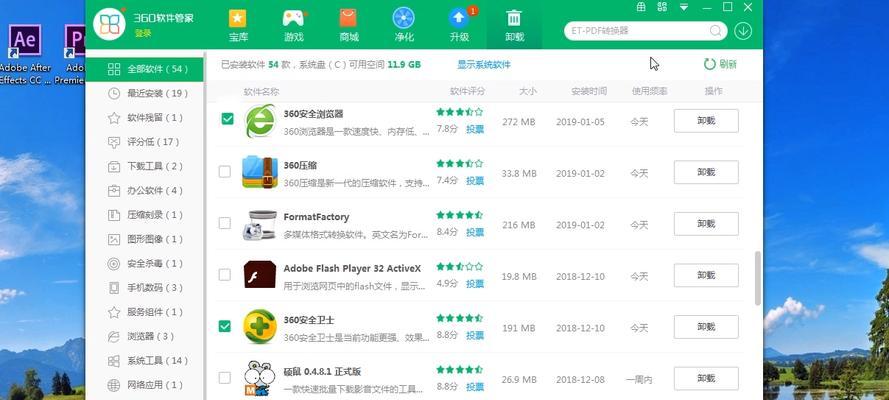Click 显示系统软件 link
Screen dimensions: 889x400
tap(484, 65)
